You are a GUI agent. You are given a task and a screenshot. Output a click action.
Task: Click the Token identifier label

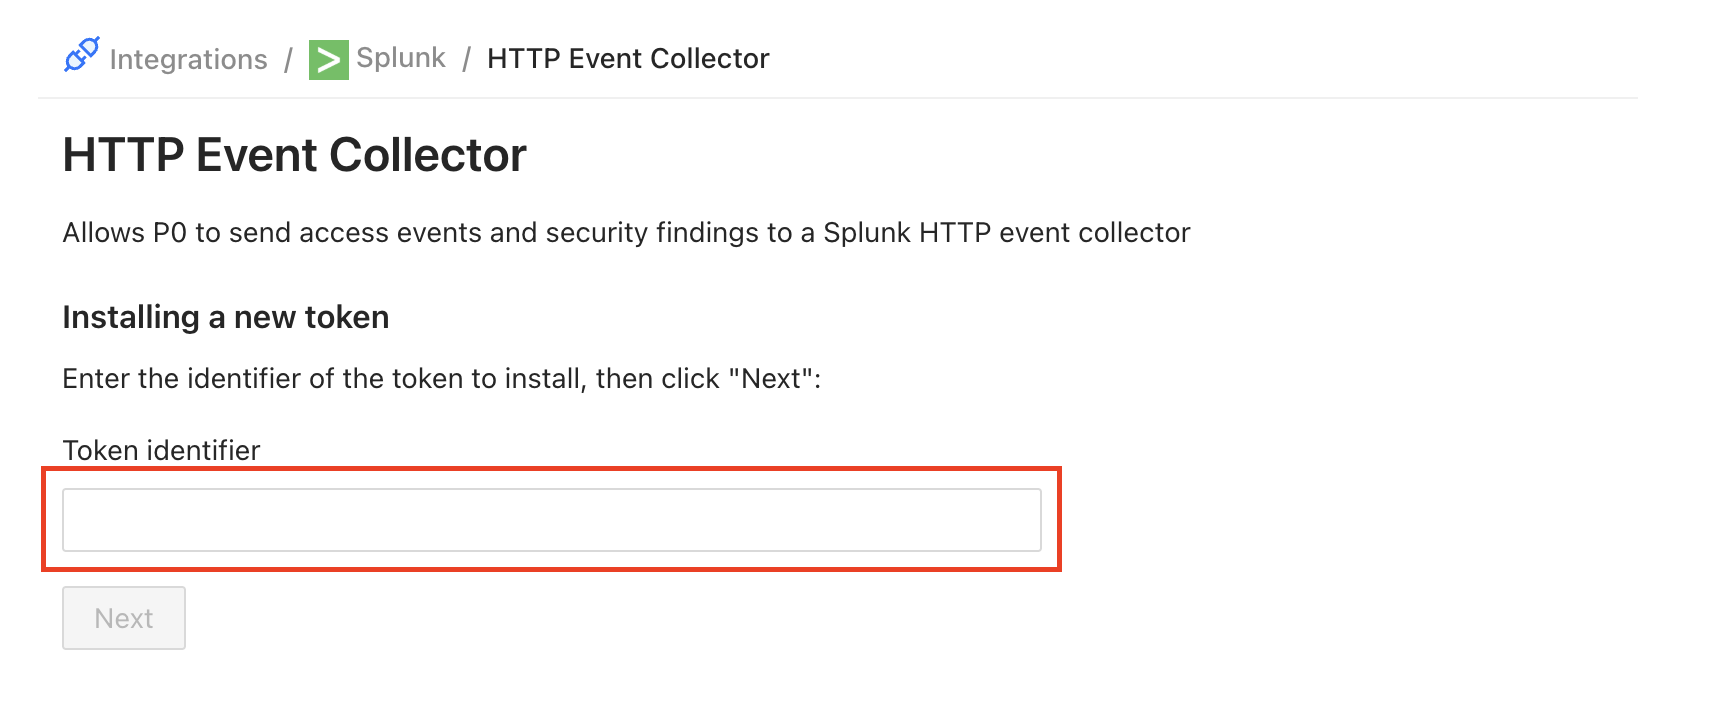click(x=161, y=450)
